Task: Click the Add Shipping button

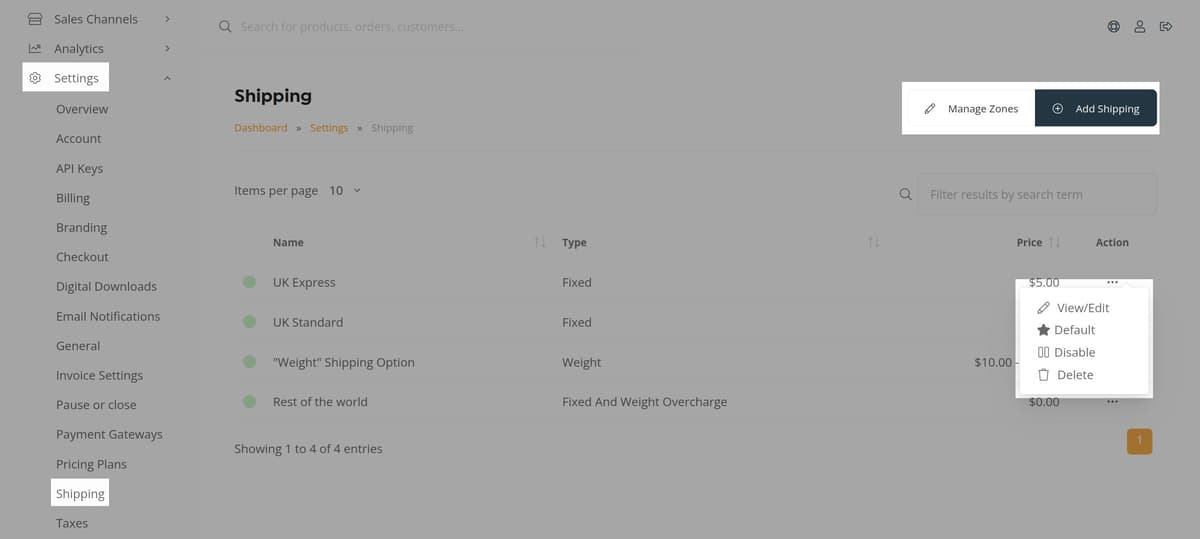Action: point(1096,109)
